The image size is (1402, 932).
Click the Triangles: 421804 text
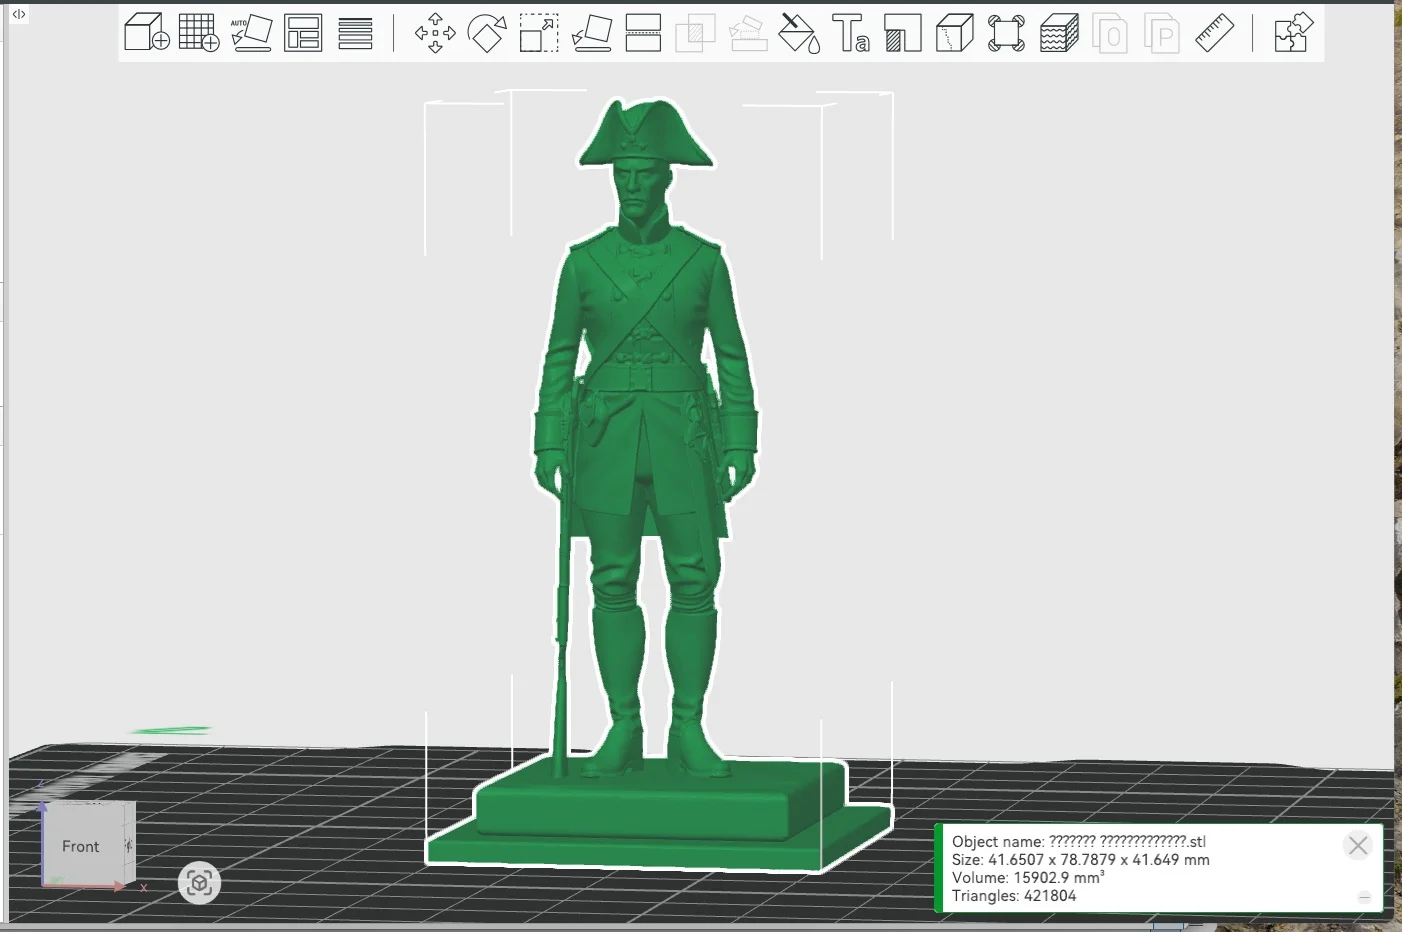coord(1014,896)
